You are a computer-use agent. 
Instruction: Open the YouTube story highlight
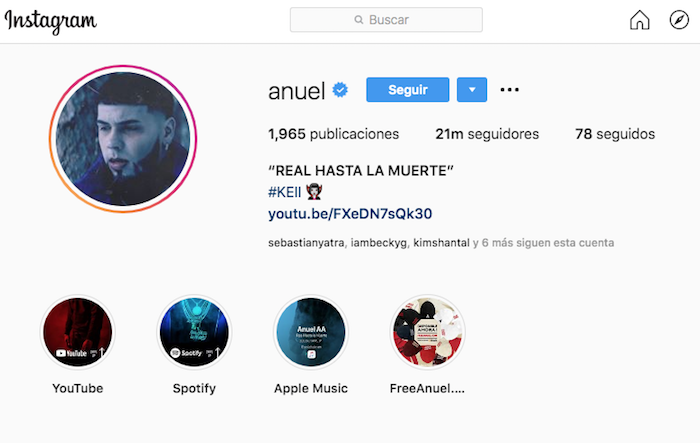click(x=78, y=332)
